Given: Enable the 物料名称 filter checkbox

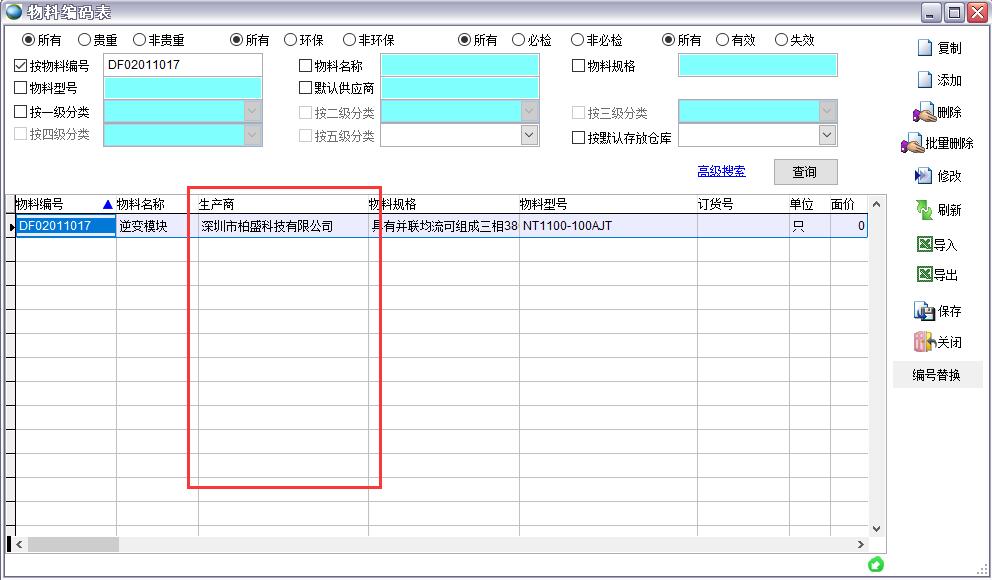Looking at the screenshot, I should (306, 66).
